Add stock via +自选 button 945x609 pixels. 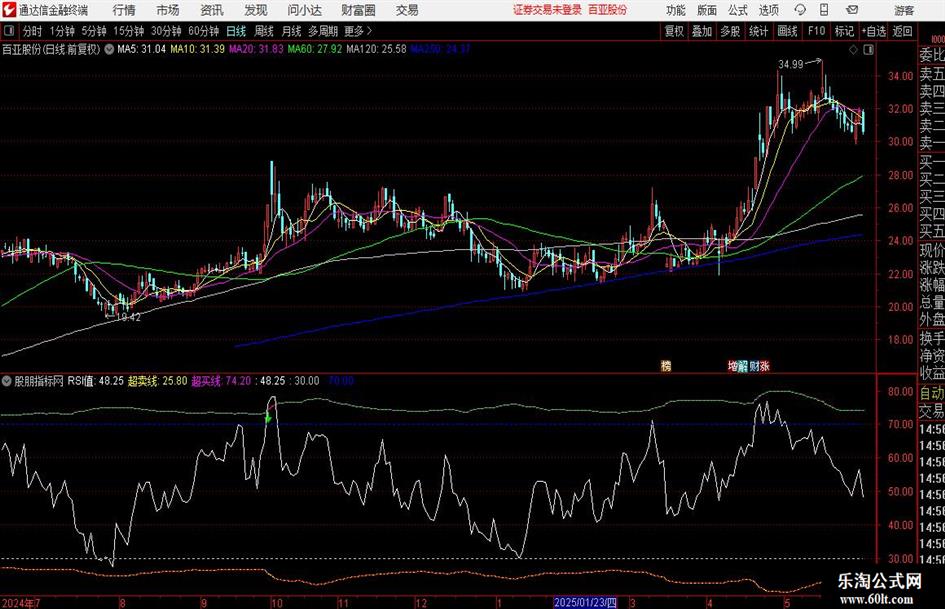click(x=874, y=31)
